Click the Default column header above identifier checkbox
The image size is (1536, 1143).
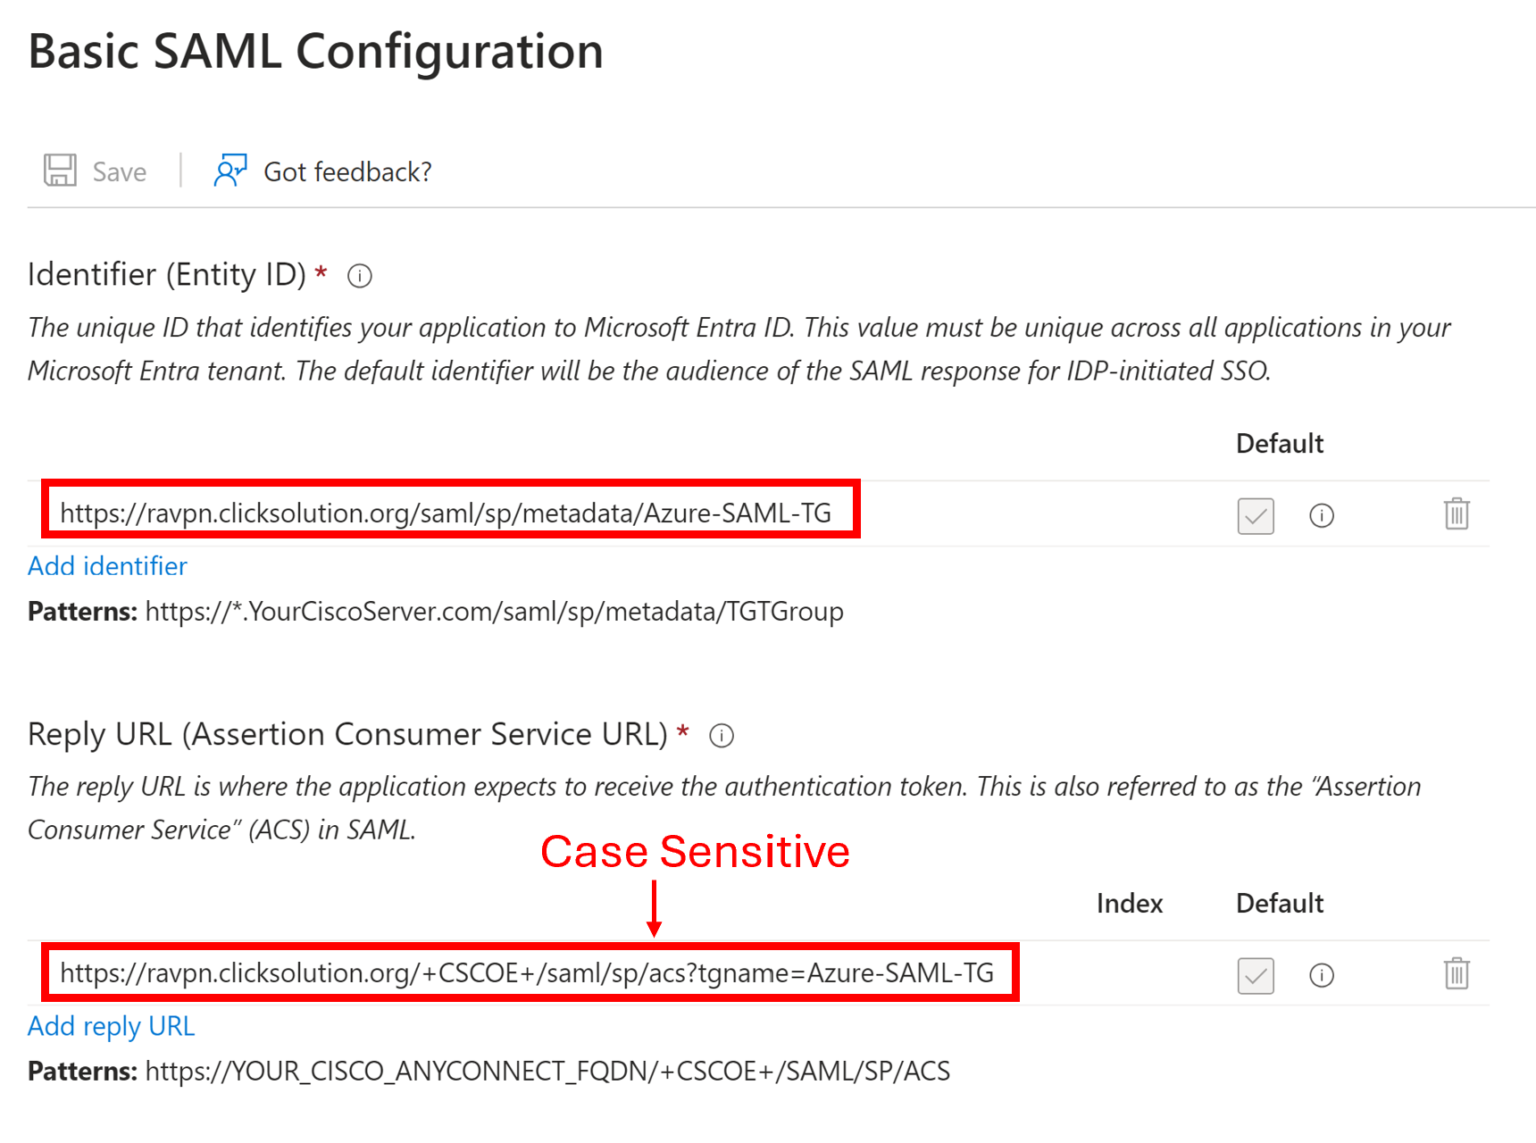(1279, 443)
